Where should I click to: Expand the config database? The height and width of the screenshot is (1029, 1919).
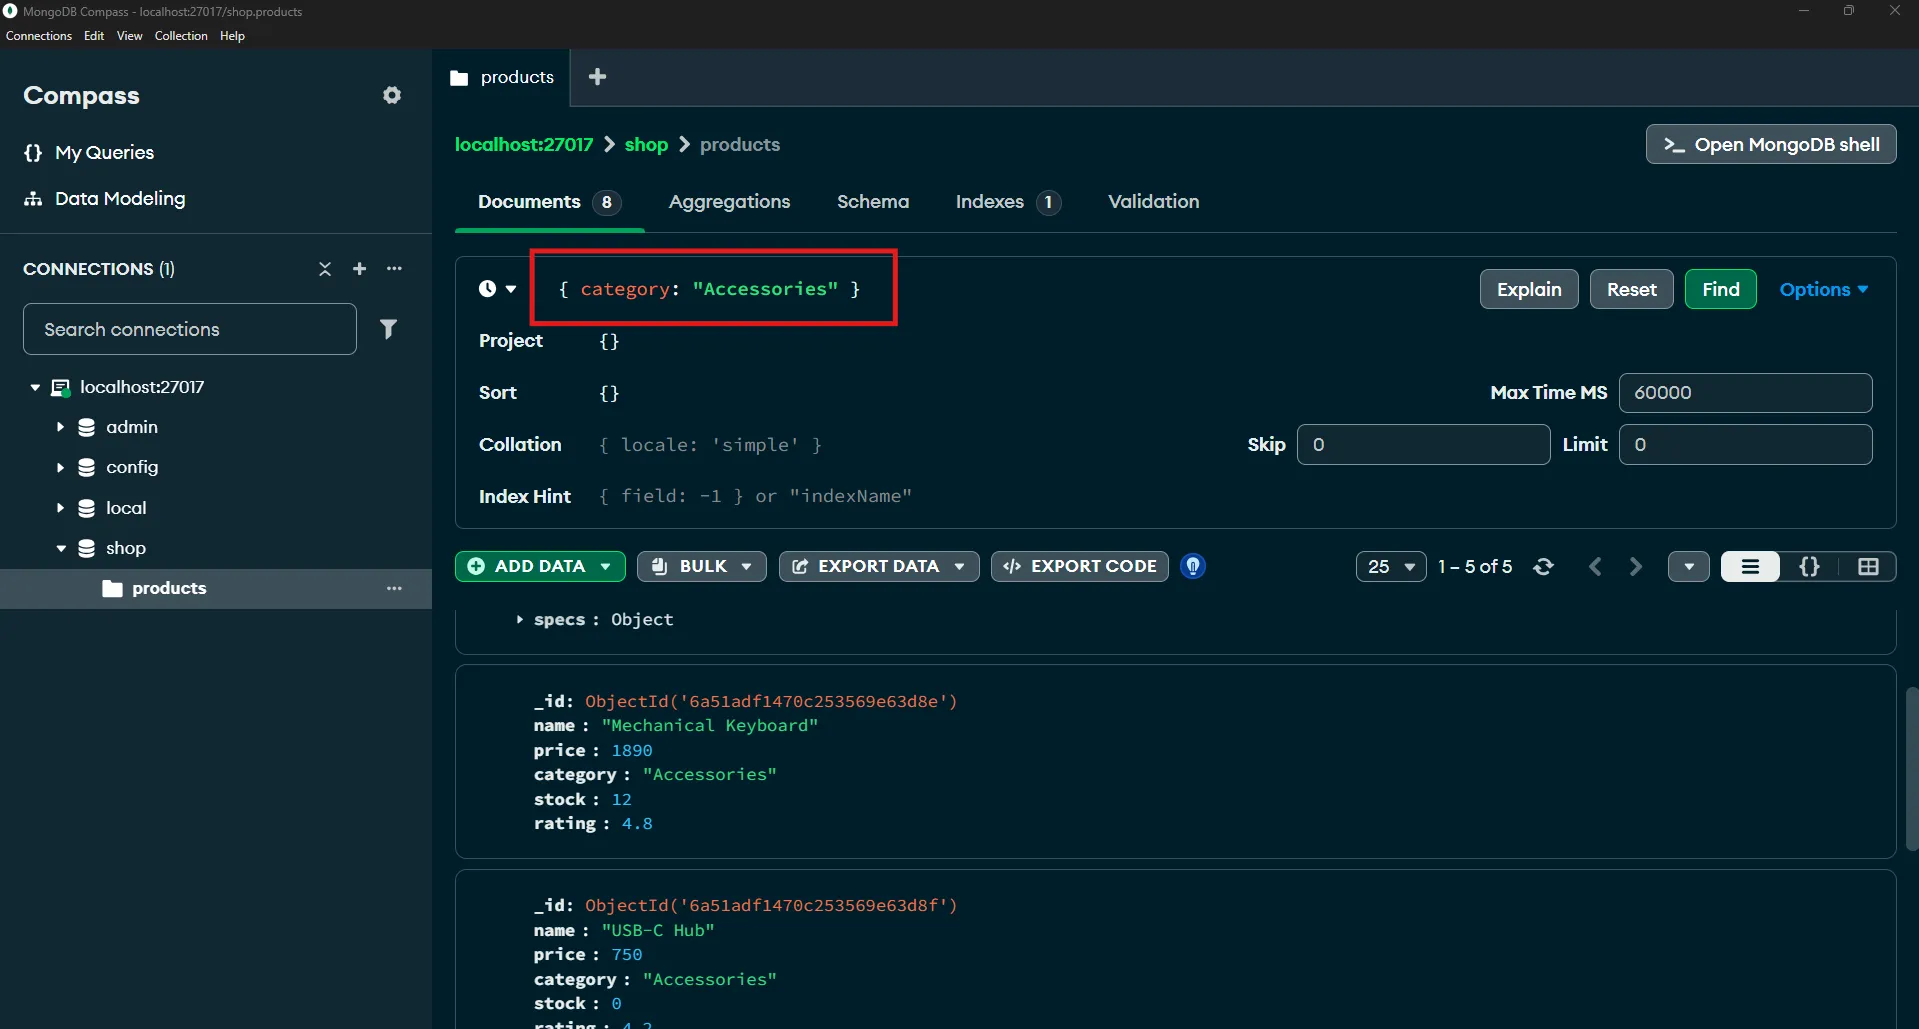(60, 467)
